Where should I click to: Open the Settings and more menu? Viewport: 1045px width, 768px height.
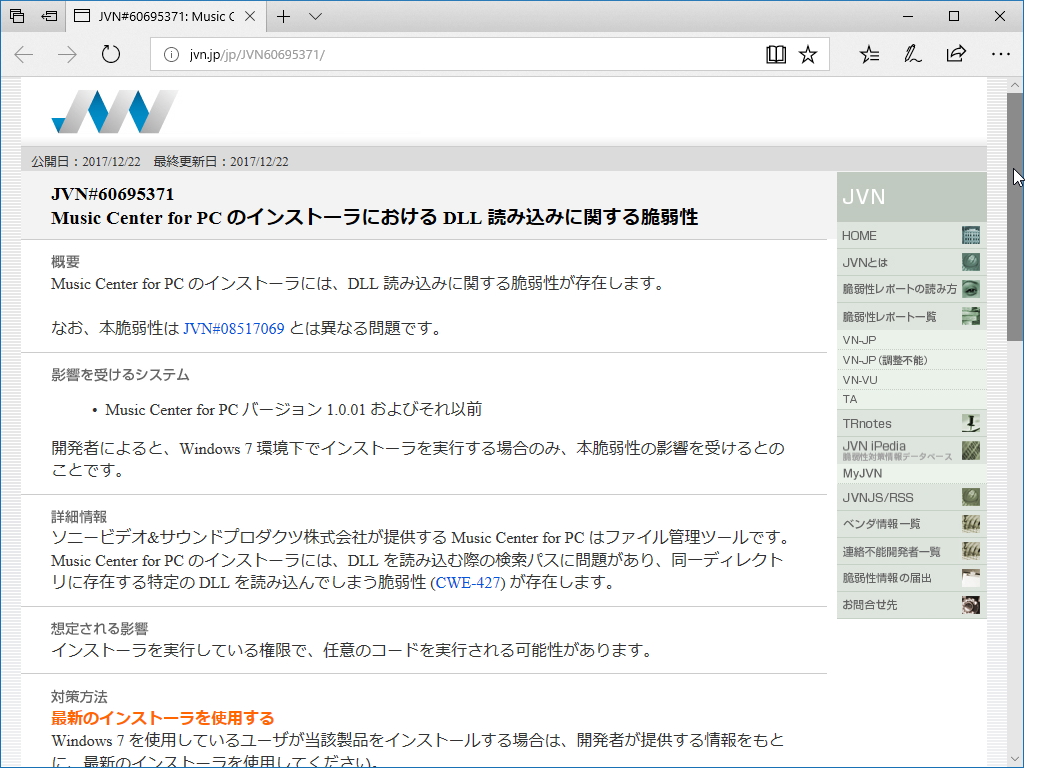[1001, 54]
